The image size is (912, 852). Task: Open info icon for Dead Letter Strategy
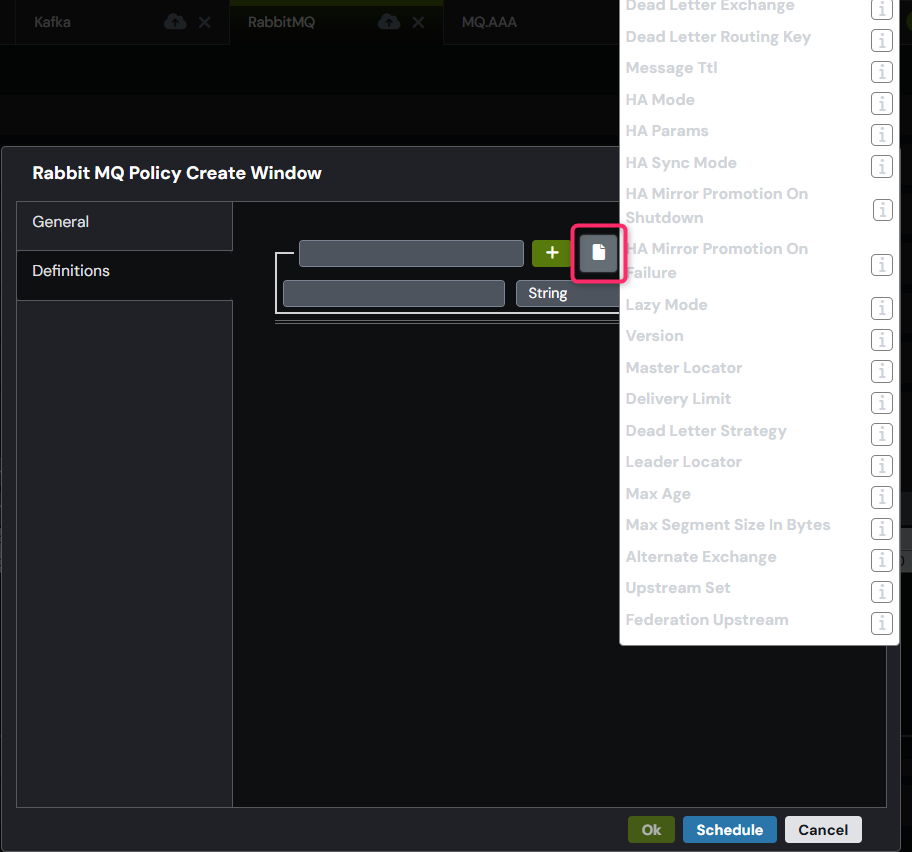tap(882, 434)
